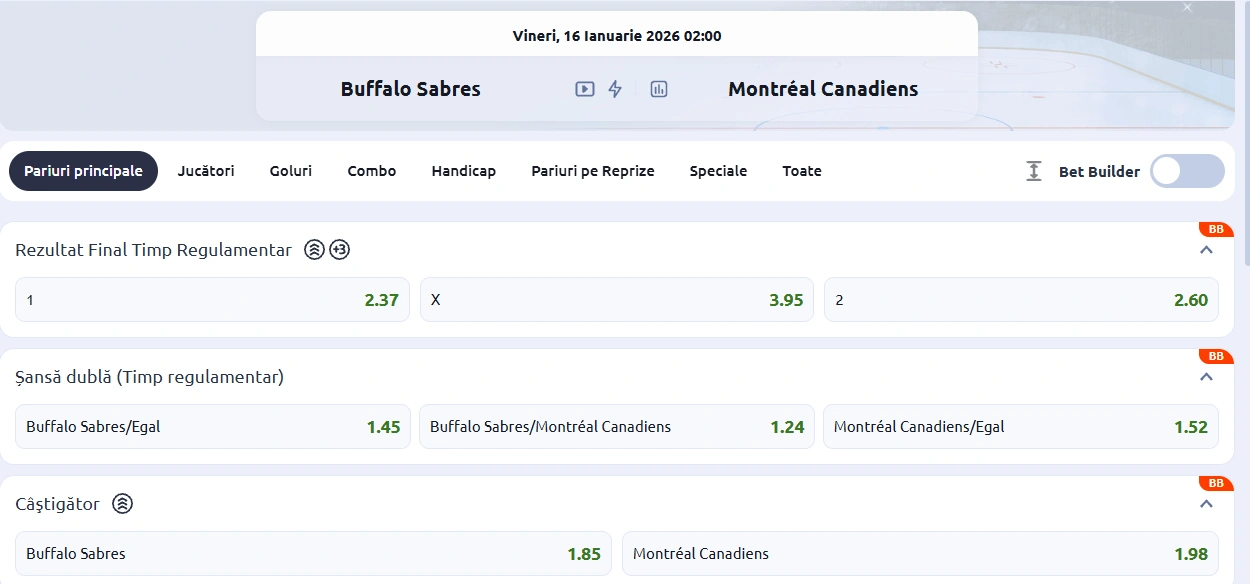Enable the Bet Builder toggle switch
Viewport: 1250px width, 584px height.
coord(1186,171)
